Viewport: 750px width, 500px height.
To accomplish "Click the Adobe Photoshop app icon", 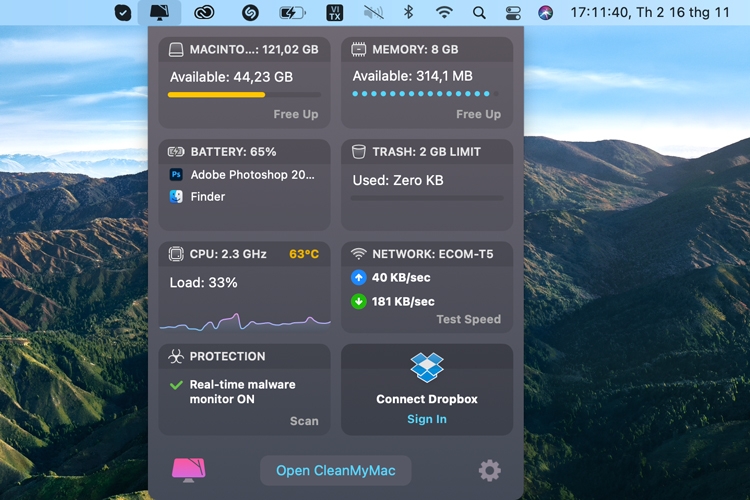I will 176,175.
